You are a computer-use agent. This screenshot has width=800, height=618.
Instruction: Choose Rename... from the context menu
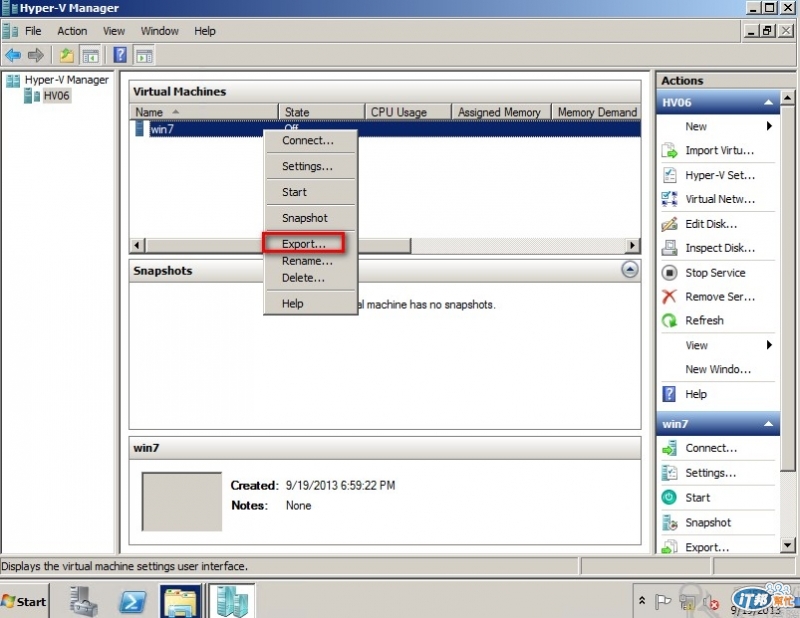(310, 261)
